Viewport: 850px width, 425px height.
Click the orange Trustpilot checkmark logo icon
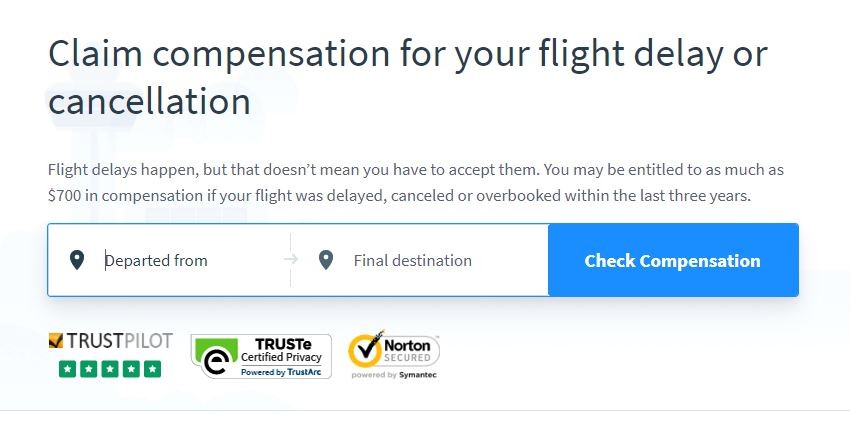pyautogui.click(x=56, y=340)
